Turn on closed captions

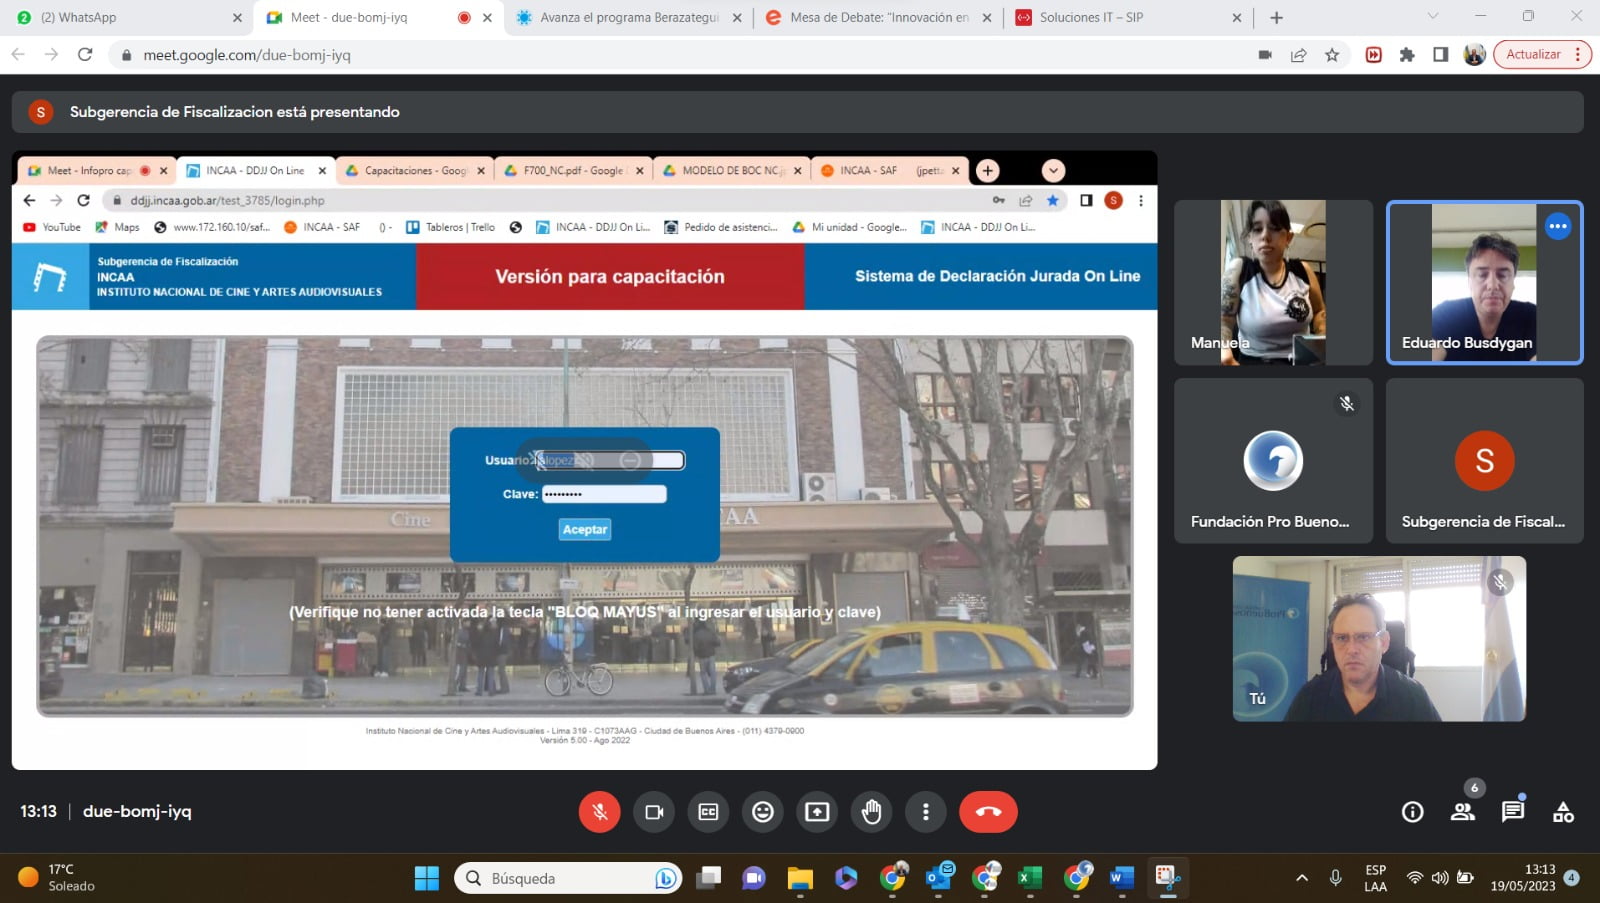pos(708,812)
